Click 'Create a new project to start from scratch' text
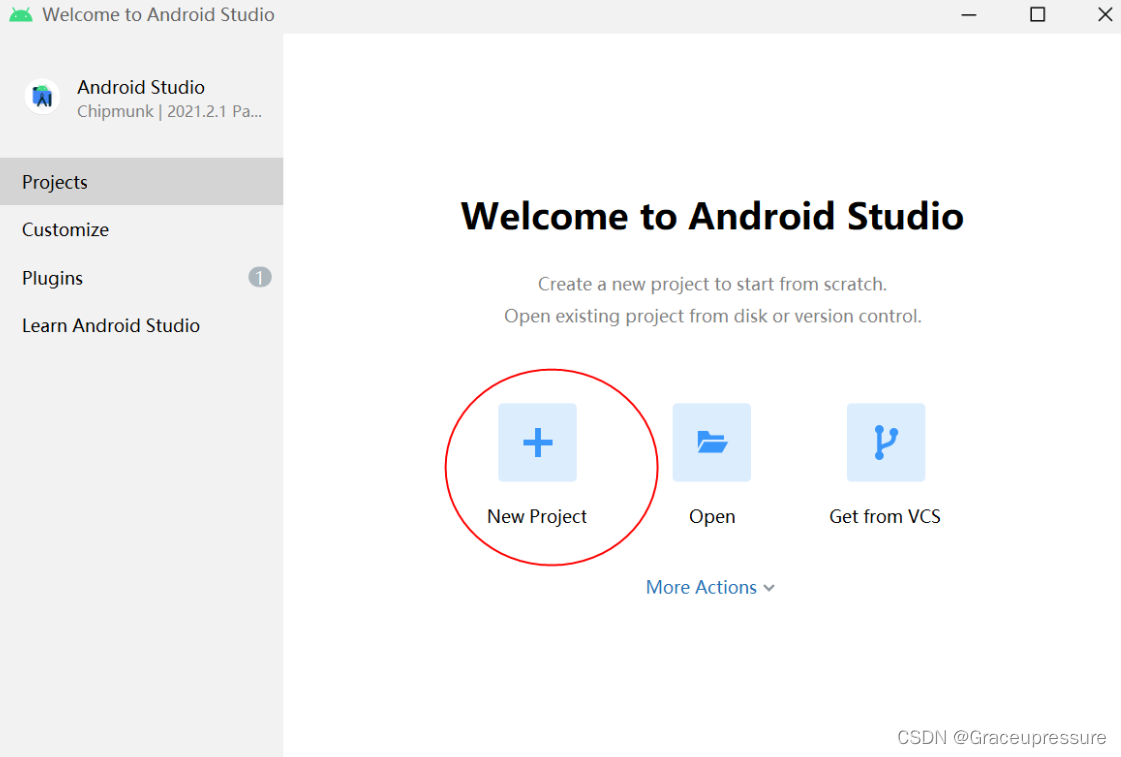The width and height of the screenshot is (1121, 757). (x=712, y=284)
